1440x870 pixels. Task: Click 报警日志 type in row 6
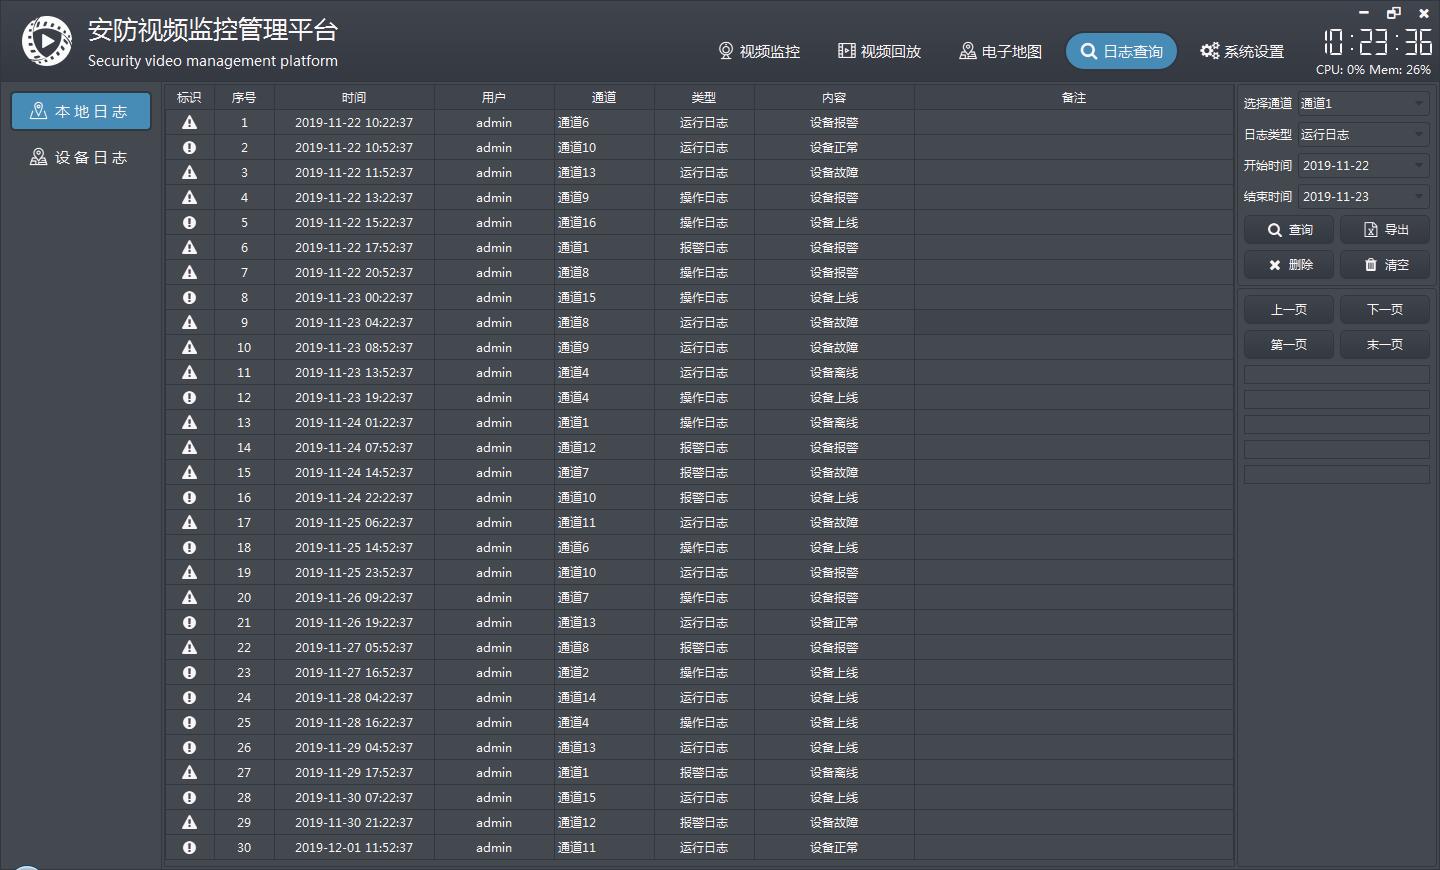[704, 247]
